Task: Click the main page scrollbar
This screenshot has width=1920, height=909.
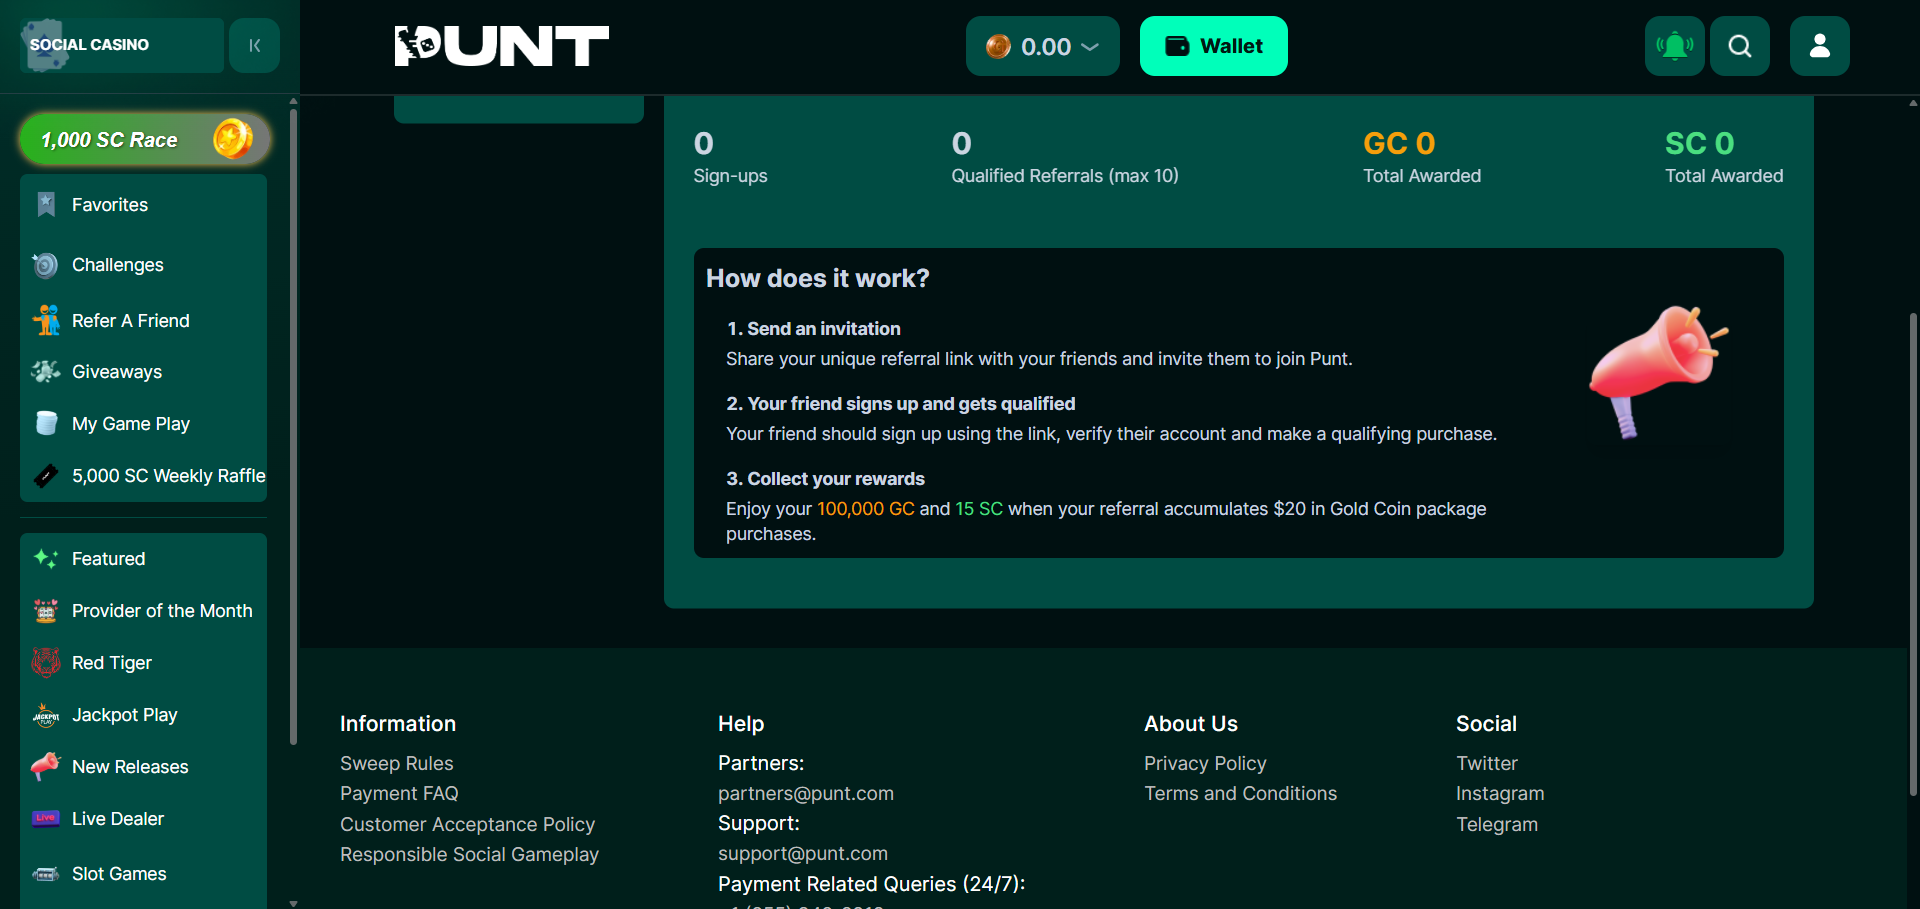Action: point(1913,555)
